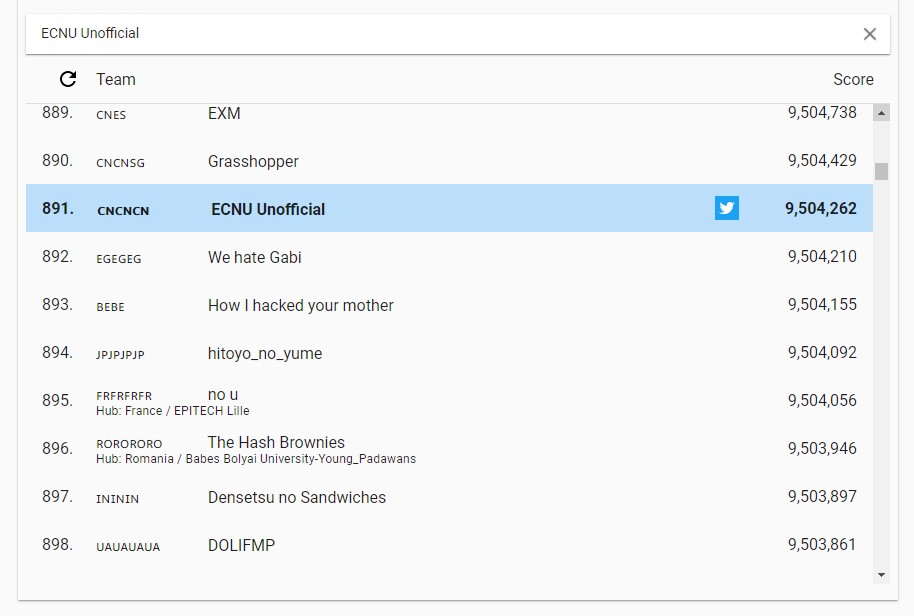Share ECNU Unofficial score on Twitter
This screenshot has width=914, height=616.
coord(726,208)
